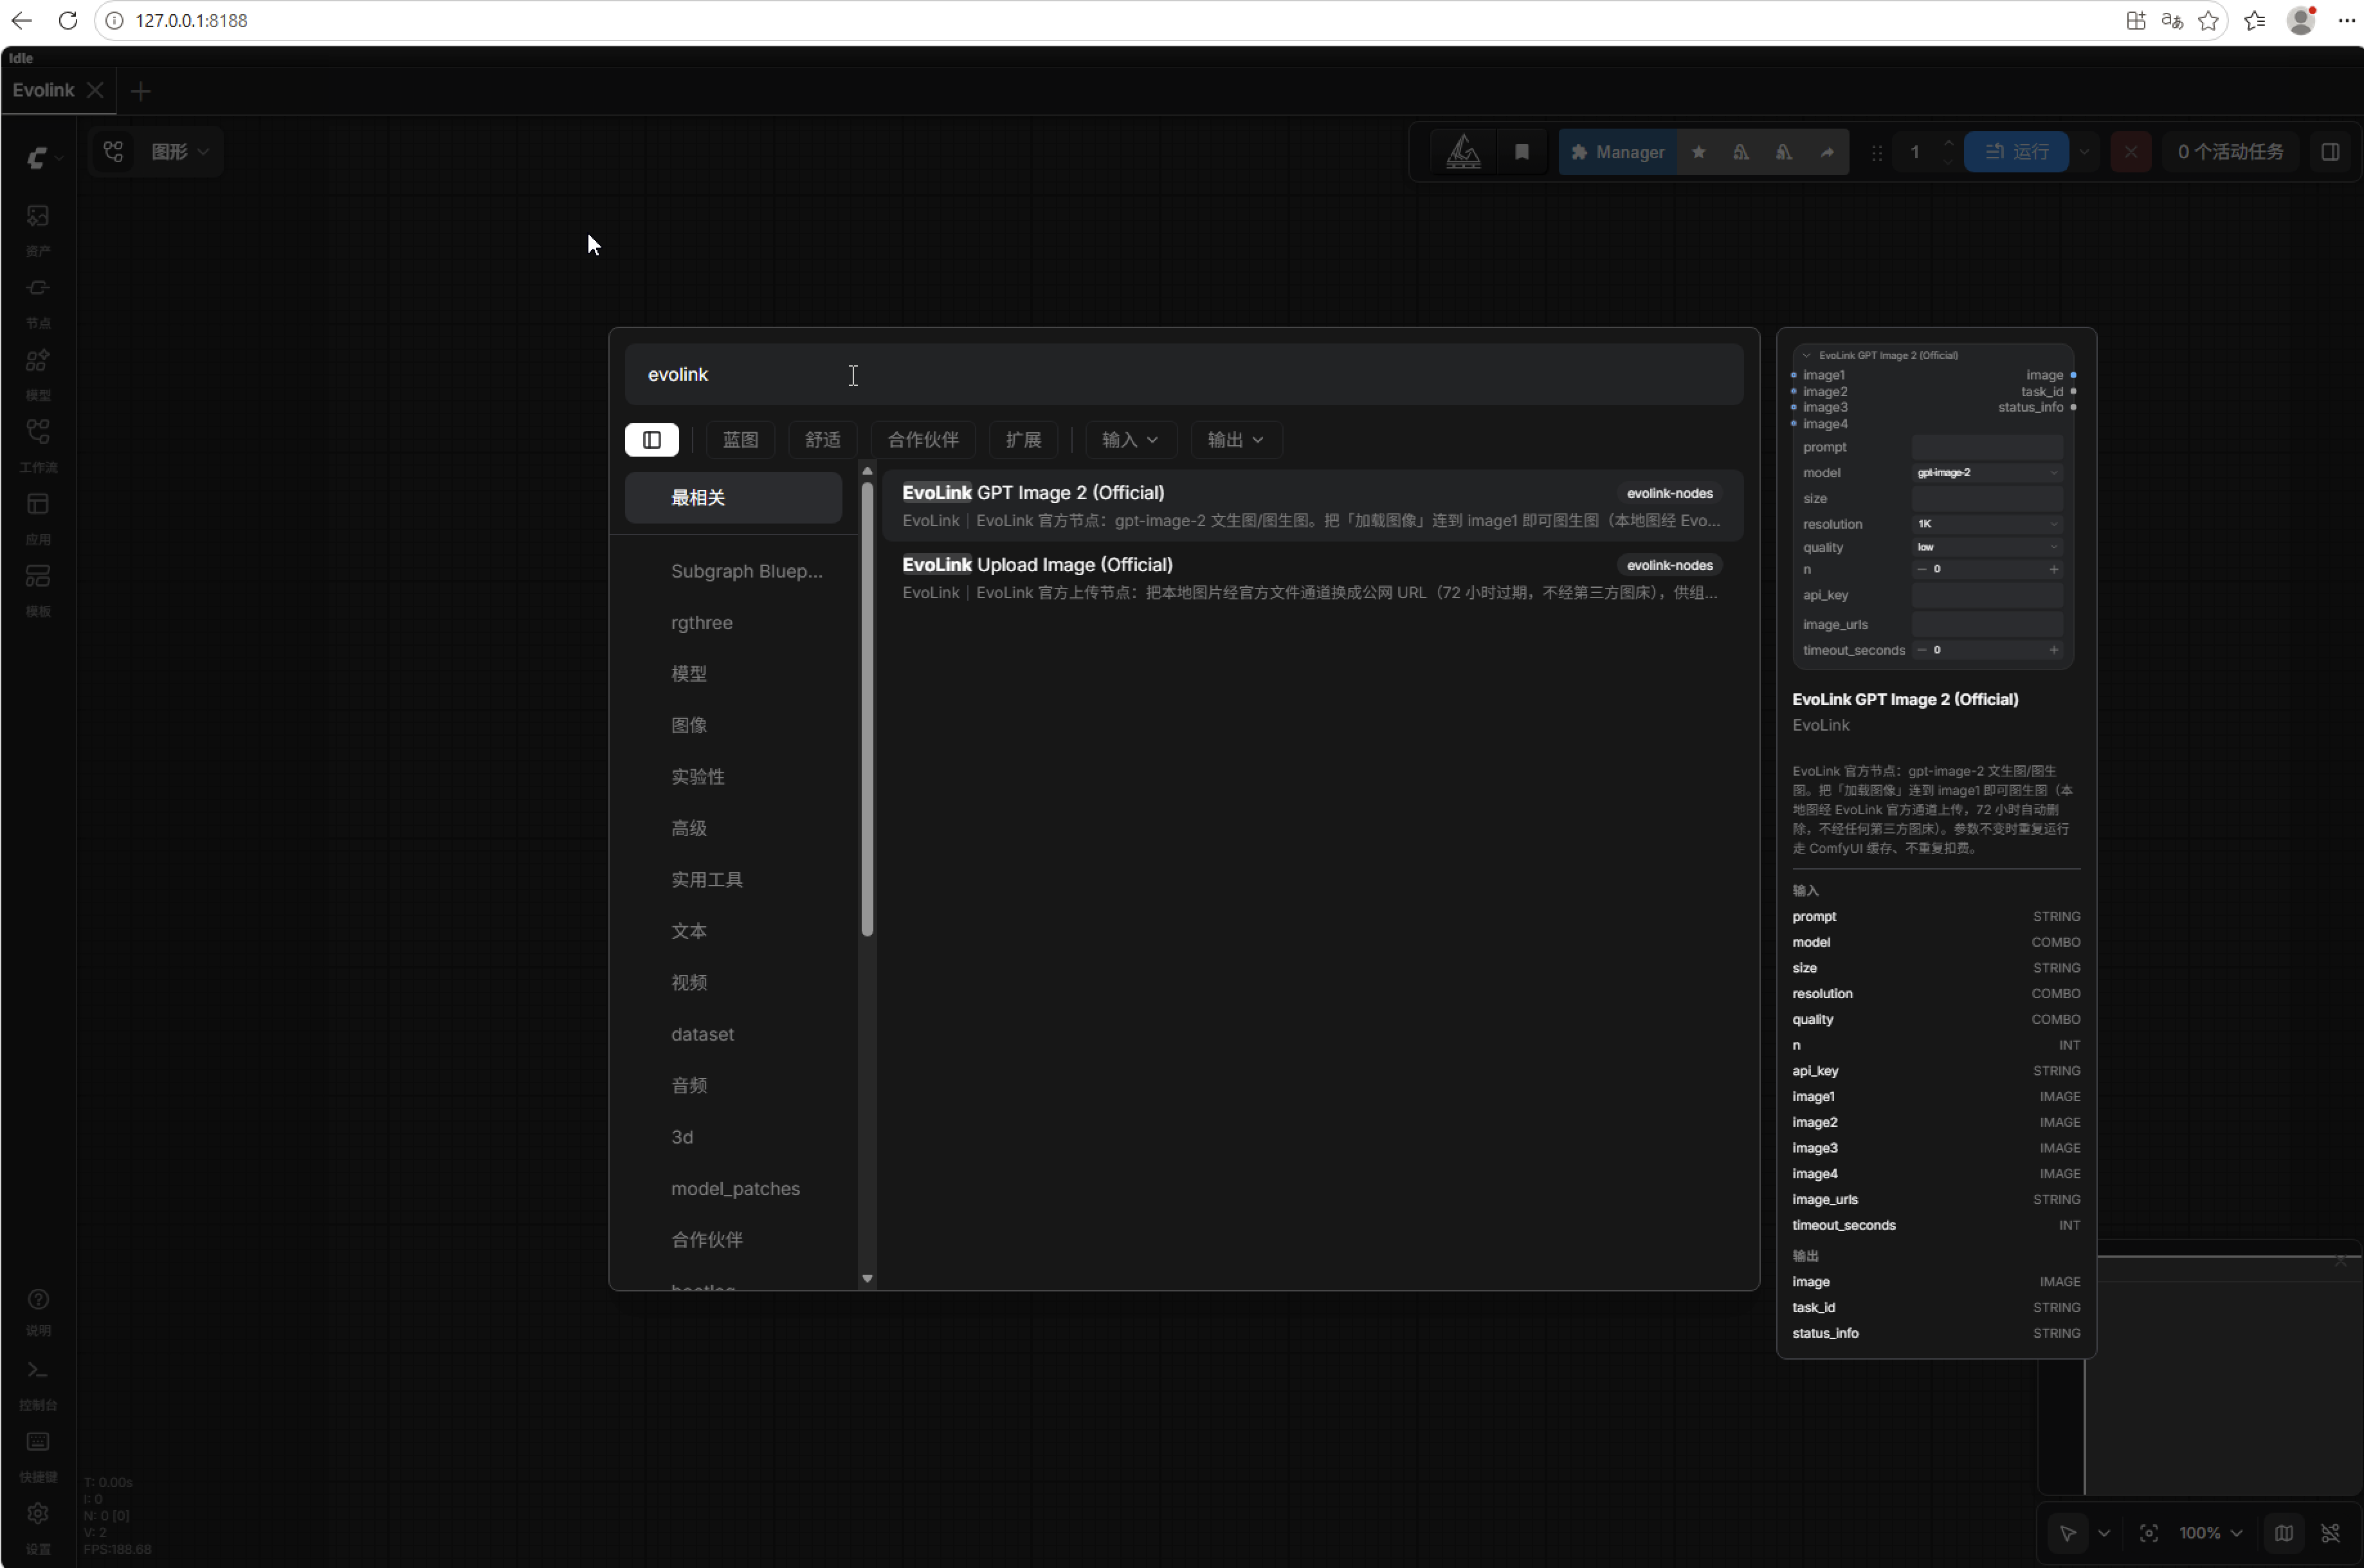Toggle the 扩展 filter chip
This screenshot has width=2364, height=1568.
click(1023, 440)
